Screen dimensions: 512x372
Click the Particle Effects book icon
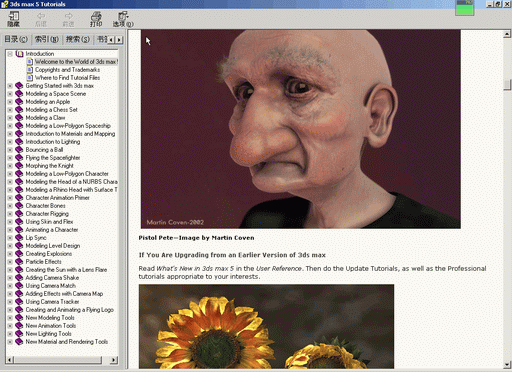19,262
